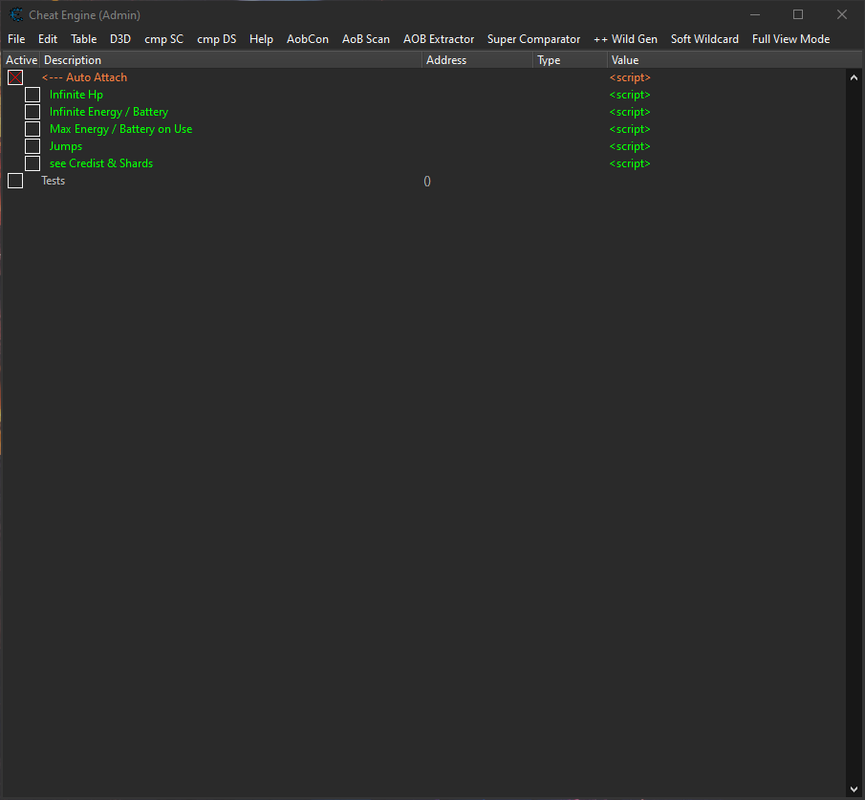Enable the Infinite Hp checkbox
865x800 pixels.
coord(33,95)
